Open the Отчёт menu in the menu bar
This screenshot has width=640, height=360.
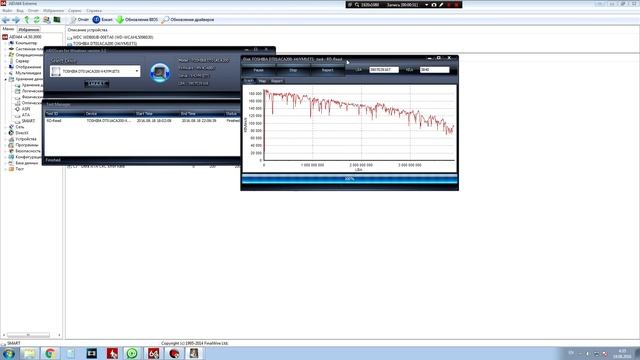pos(33,11)
